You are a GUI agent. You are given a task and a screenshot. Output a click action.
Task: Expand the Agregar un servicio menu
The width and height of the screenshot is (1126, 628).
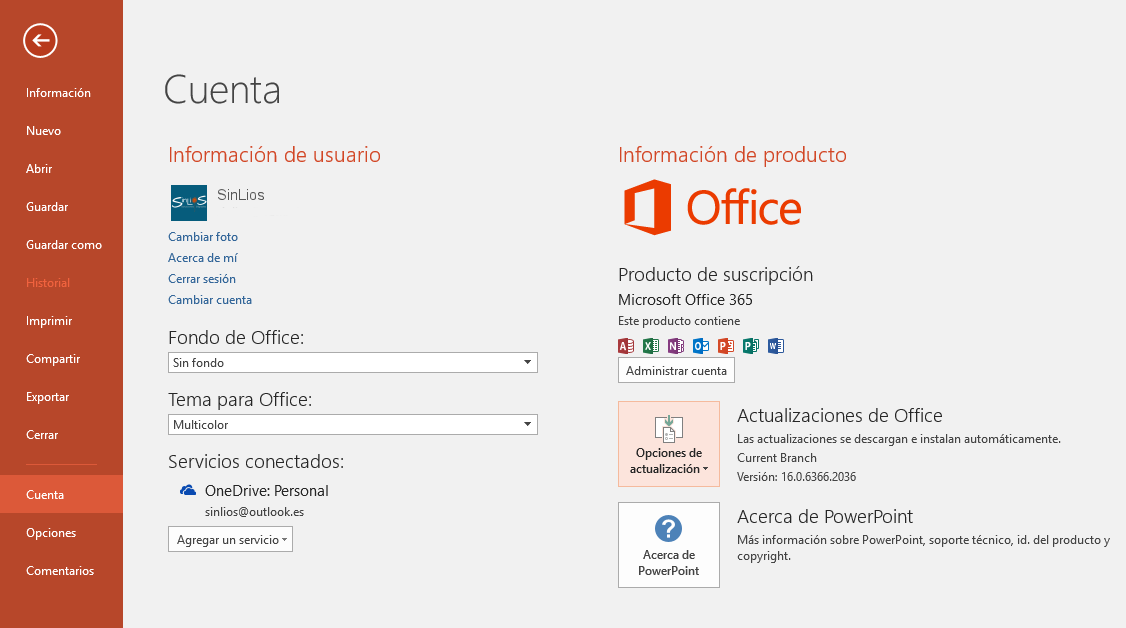click(230, 539)
